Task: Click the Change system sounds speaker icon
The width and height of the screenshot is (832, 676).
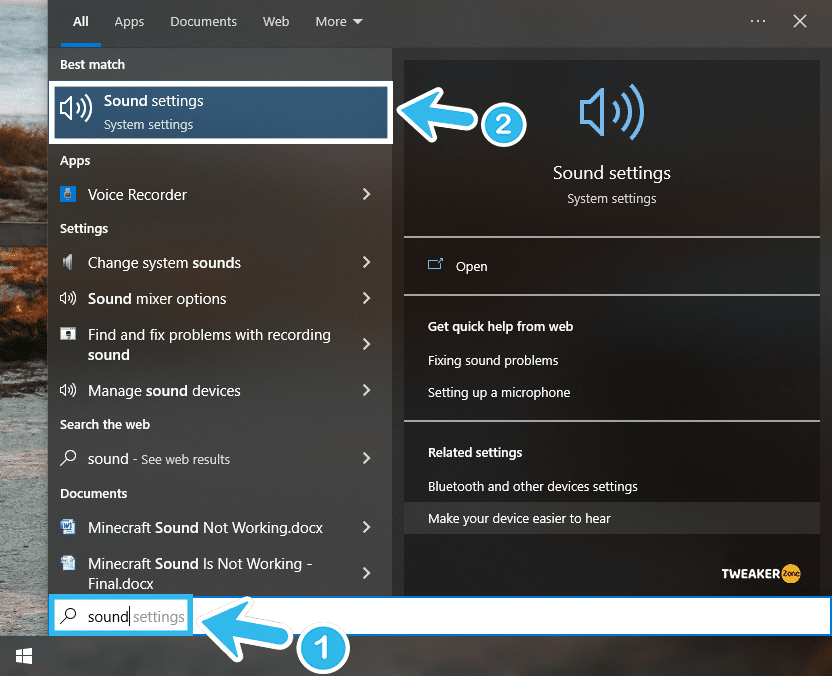Action: tap(67, 262)
